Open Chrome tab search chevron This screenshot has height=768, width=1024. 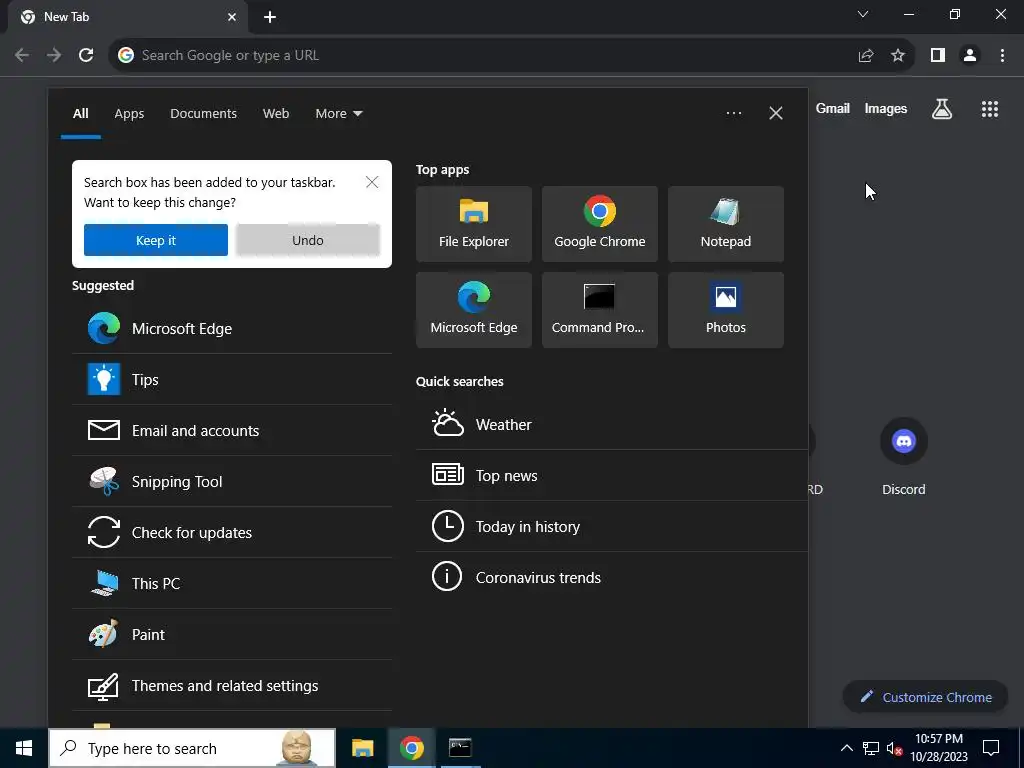[x=863, y=14]
